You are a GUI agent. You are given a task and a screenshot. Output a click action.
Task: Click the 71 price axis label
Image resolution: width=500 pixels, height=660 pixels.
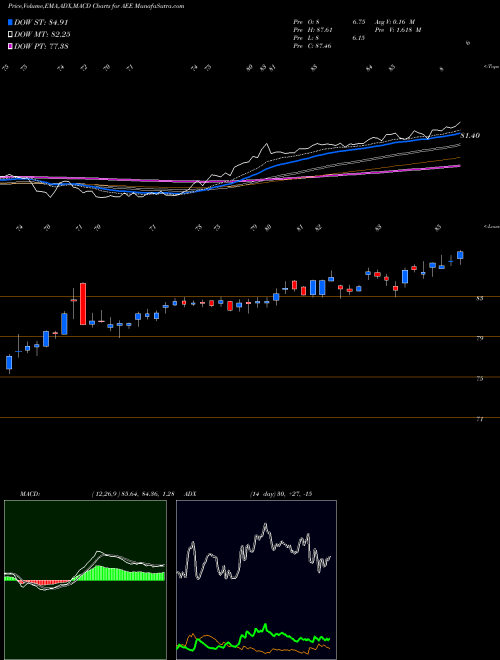click(479, 419)
